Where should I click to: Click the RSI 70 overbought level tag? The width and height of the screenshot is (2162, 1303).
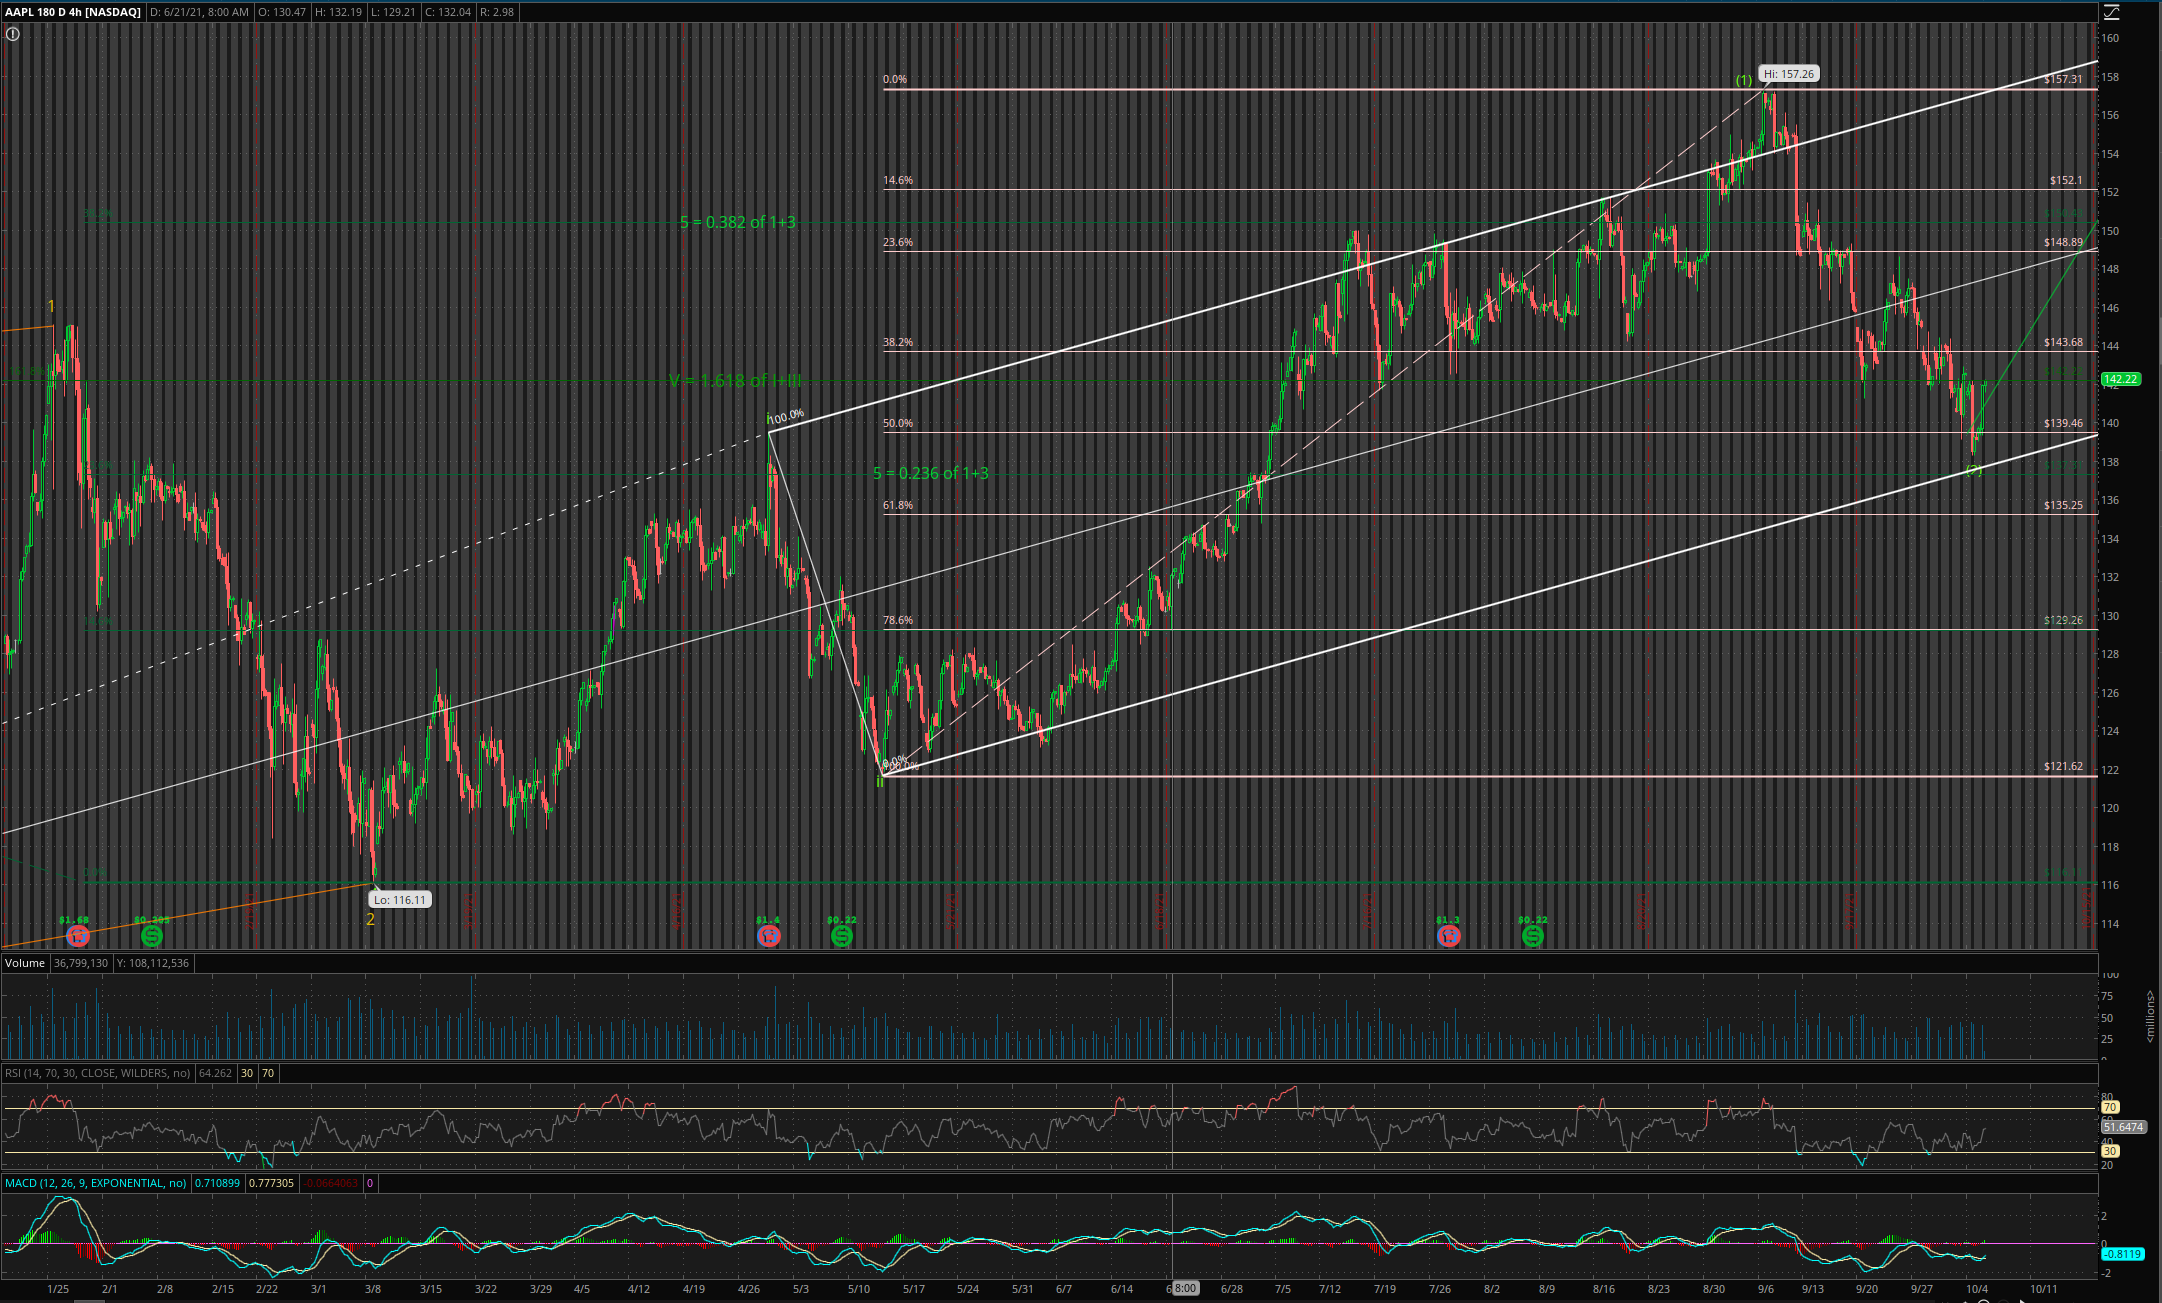click(x=2109, y=1107)
